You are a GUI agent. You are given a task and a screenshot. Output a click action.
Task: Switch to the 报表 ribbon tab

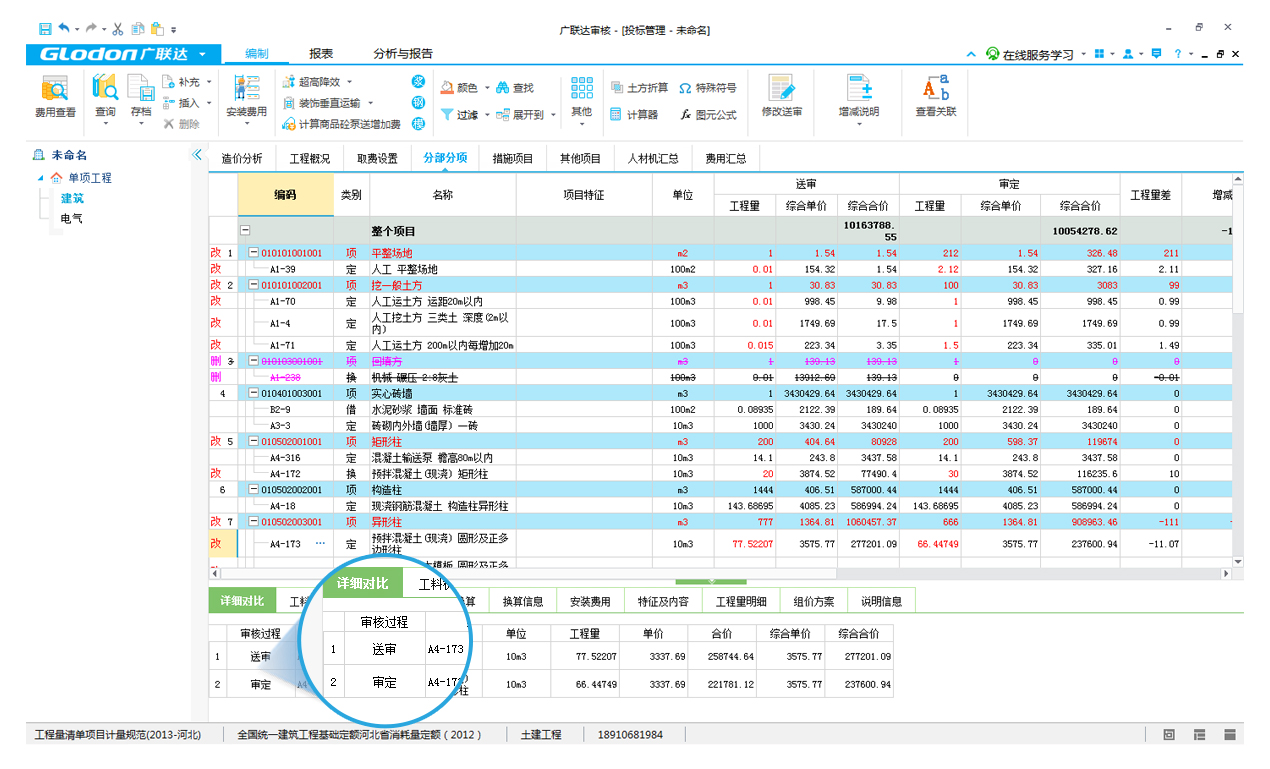pyautogui.click(x=321, y=54)
